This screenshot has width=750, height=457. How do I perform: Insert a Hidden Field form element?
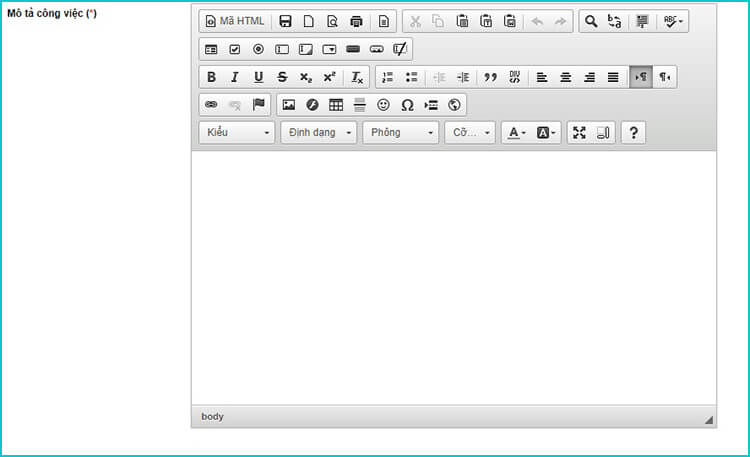pyautogui.click(x=400, y=49)
